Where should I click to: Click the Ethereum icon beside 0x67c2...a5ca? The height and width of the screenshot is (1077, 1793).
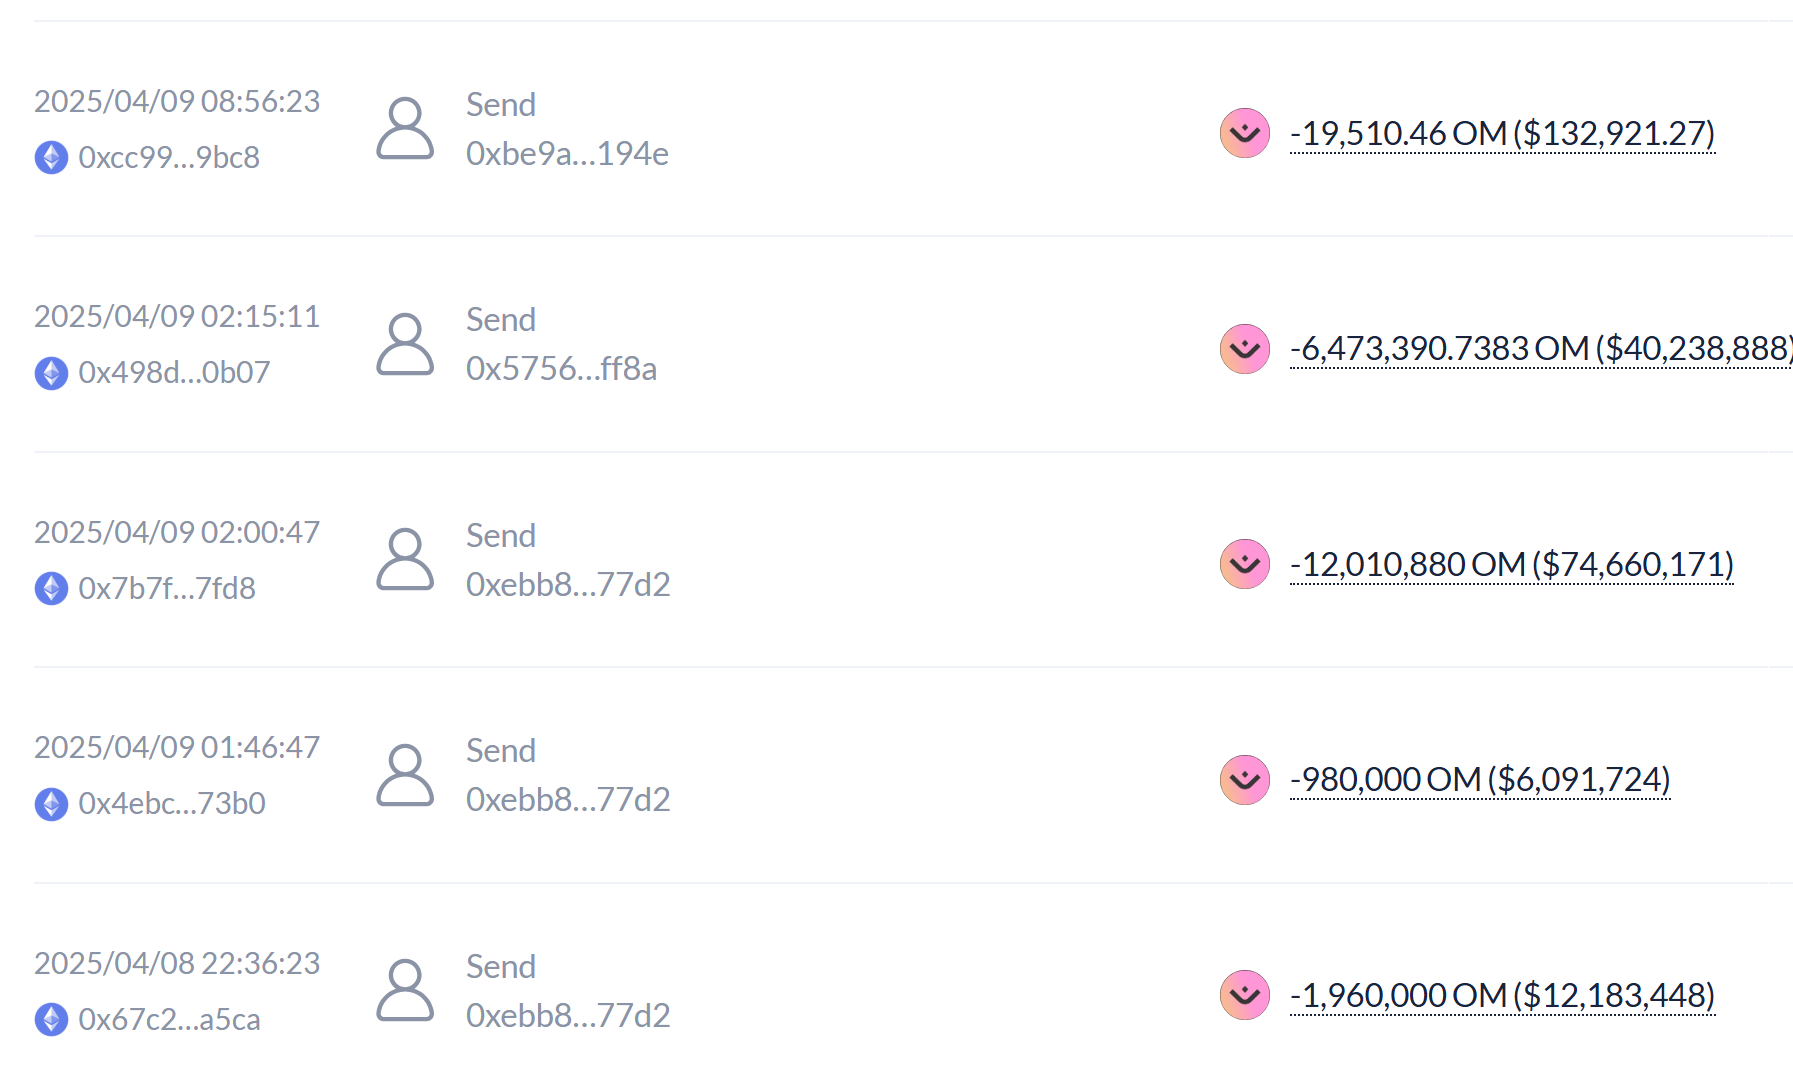coord(51,1019)
